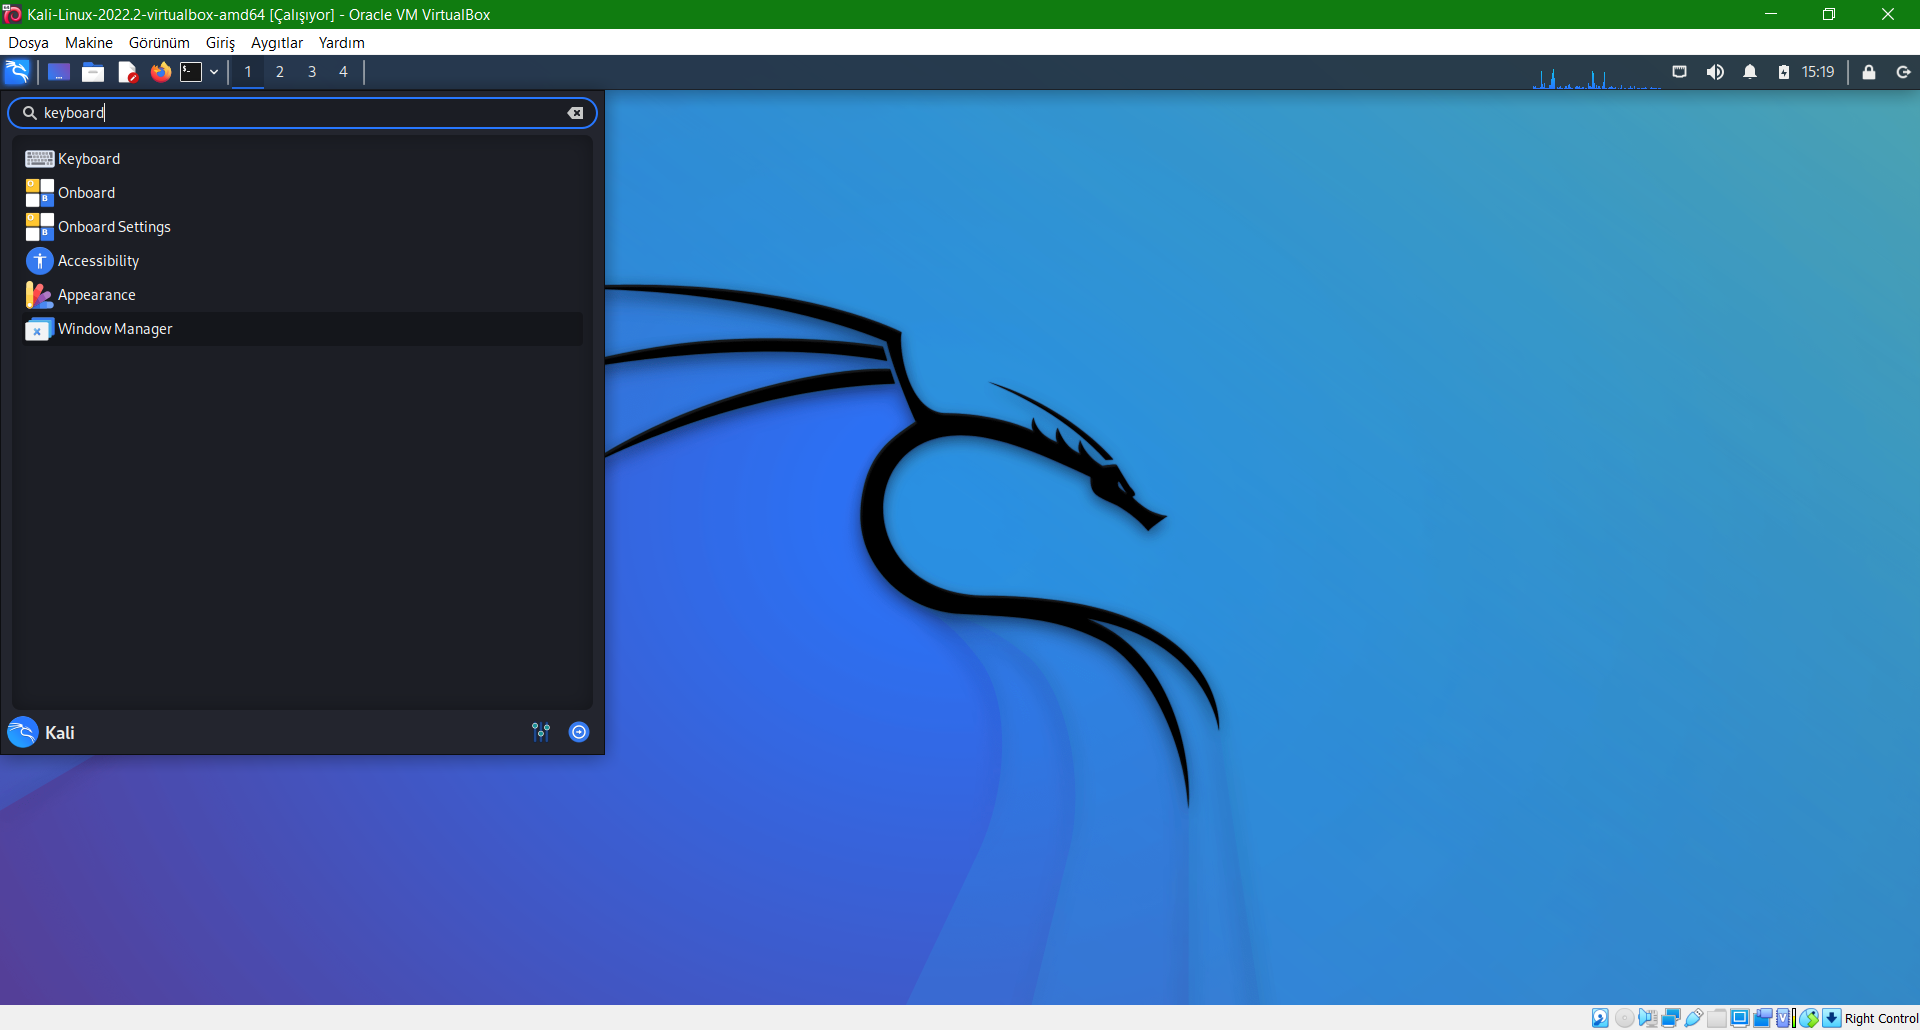
Task: Open Appearance settings entry
Action: [302, 295]
